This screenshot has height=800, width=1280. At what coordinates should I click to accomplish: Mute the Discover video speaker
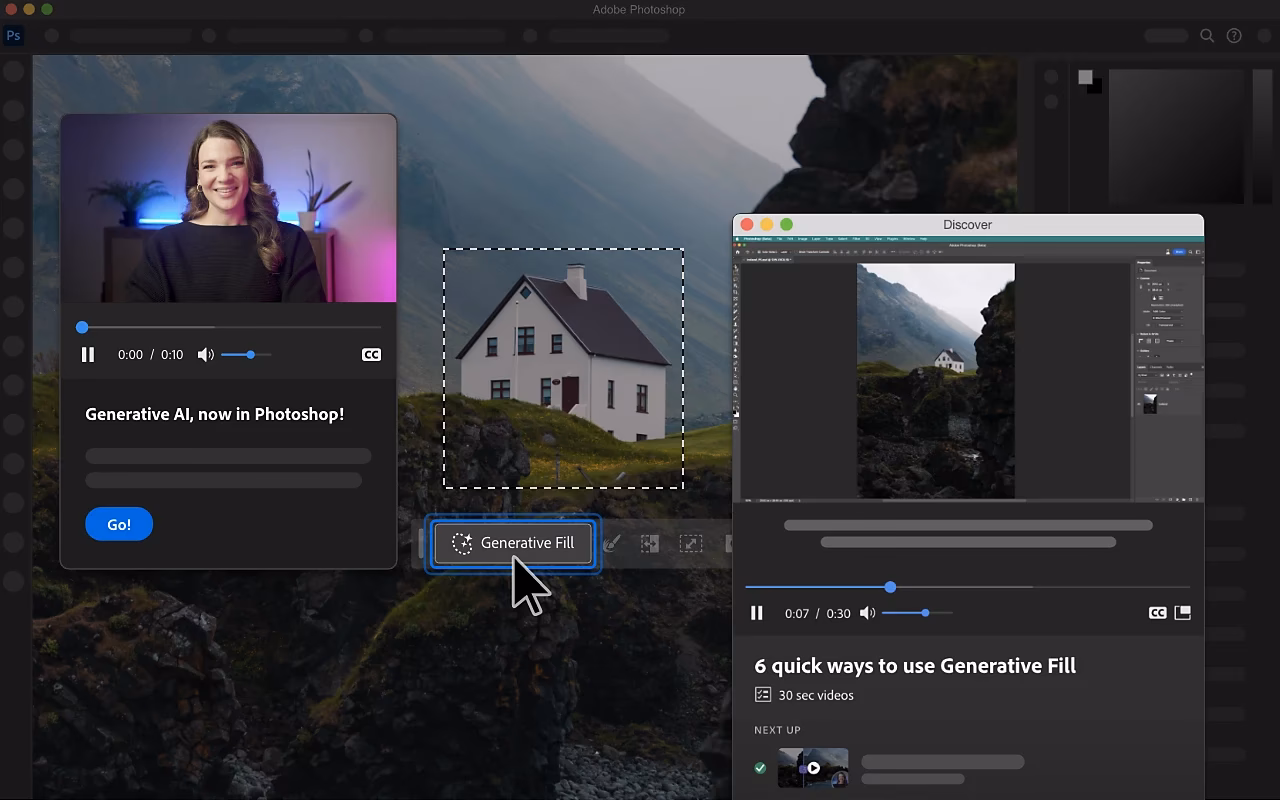pos(867,613)
